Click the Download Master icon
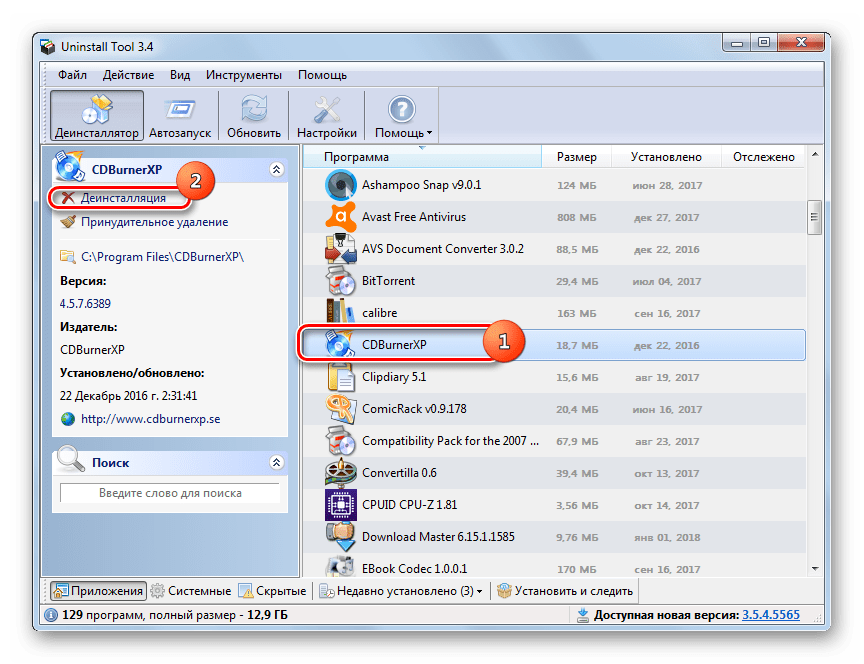The image size is (864, 664). tap(341, 537)
